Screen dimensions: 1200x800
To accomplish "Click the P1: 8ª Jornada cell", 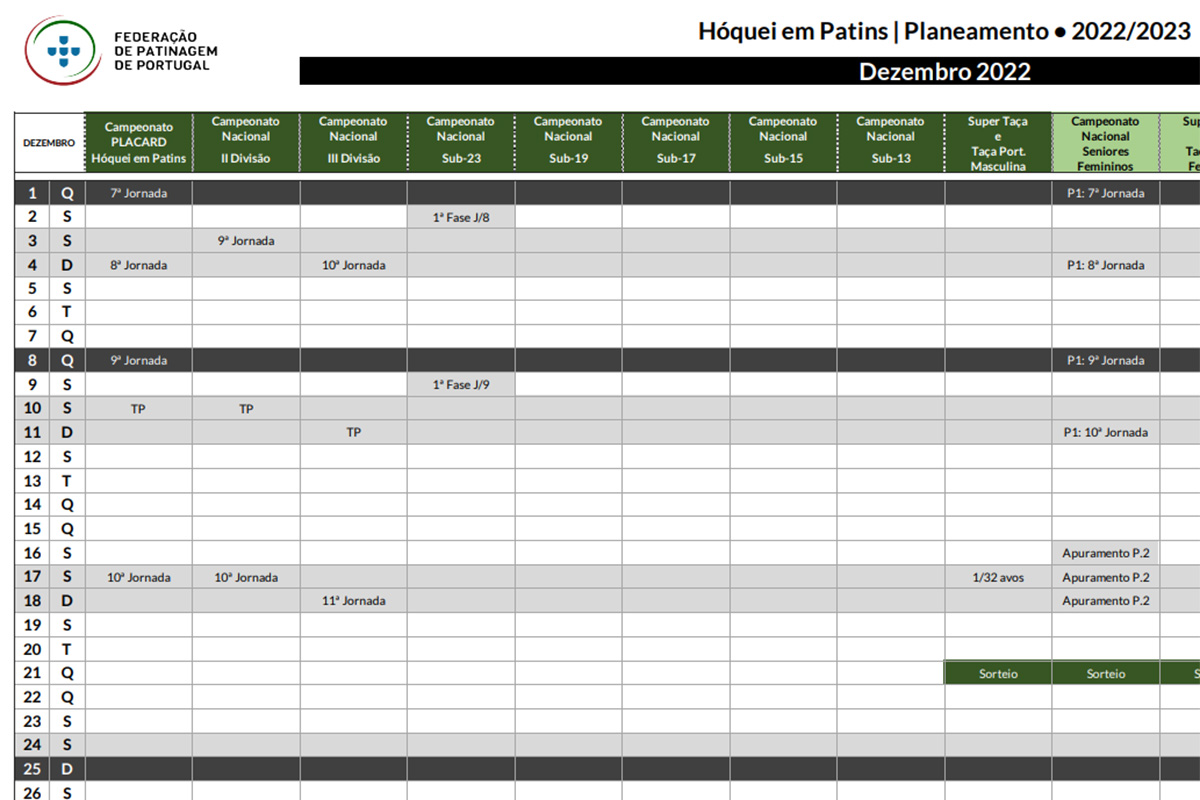I will [1105, 265].
